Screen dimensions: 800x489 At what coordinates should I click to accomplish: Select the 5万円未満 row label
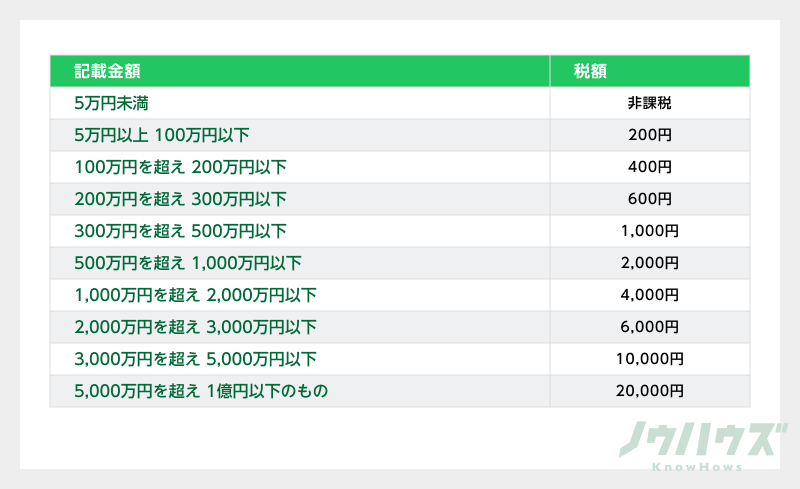click(112, 103)
